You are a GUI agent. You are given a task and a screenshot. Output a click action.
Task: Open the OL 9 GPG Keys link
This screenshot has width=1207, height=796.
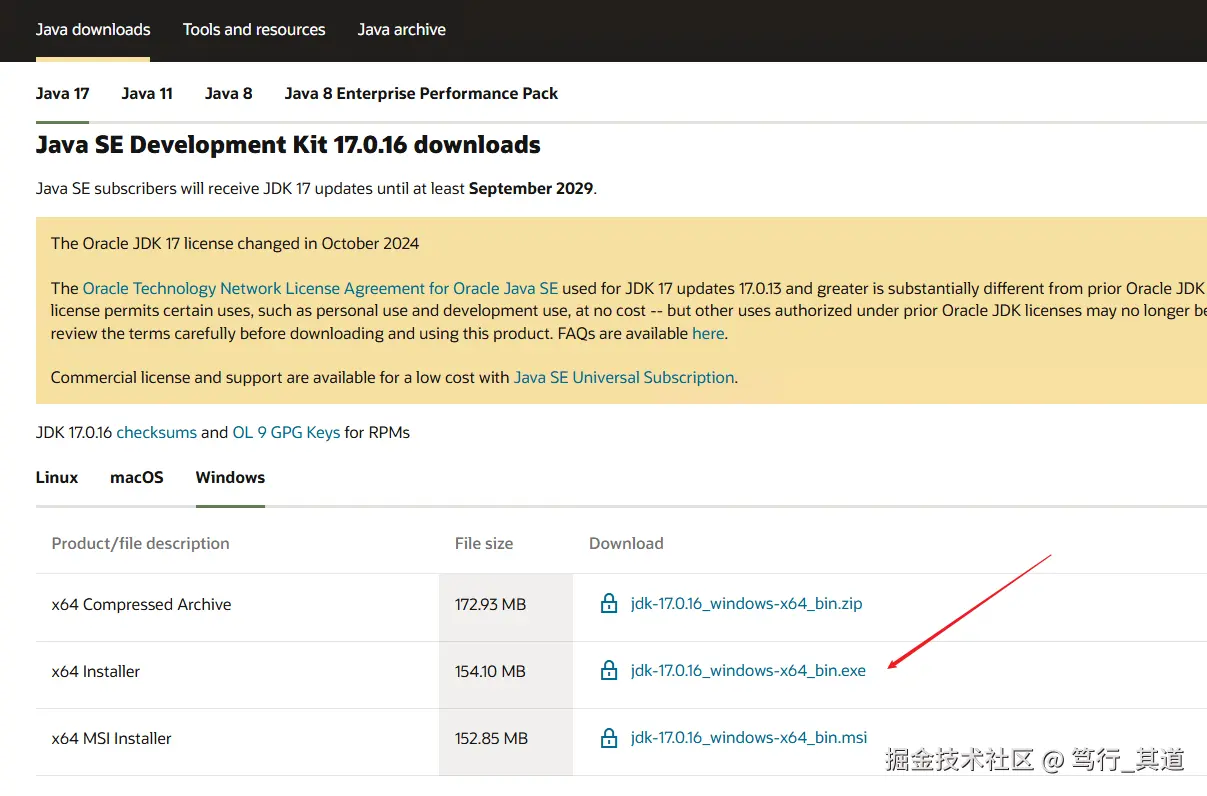tap(286, 432)
